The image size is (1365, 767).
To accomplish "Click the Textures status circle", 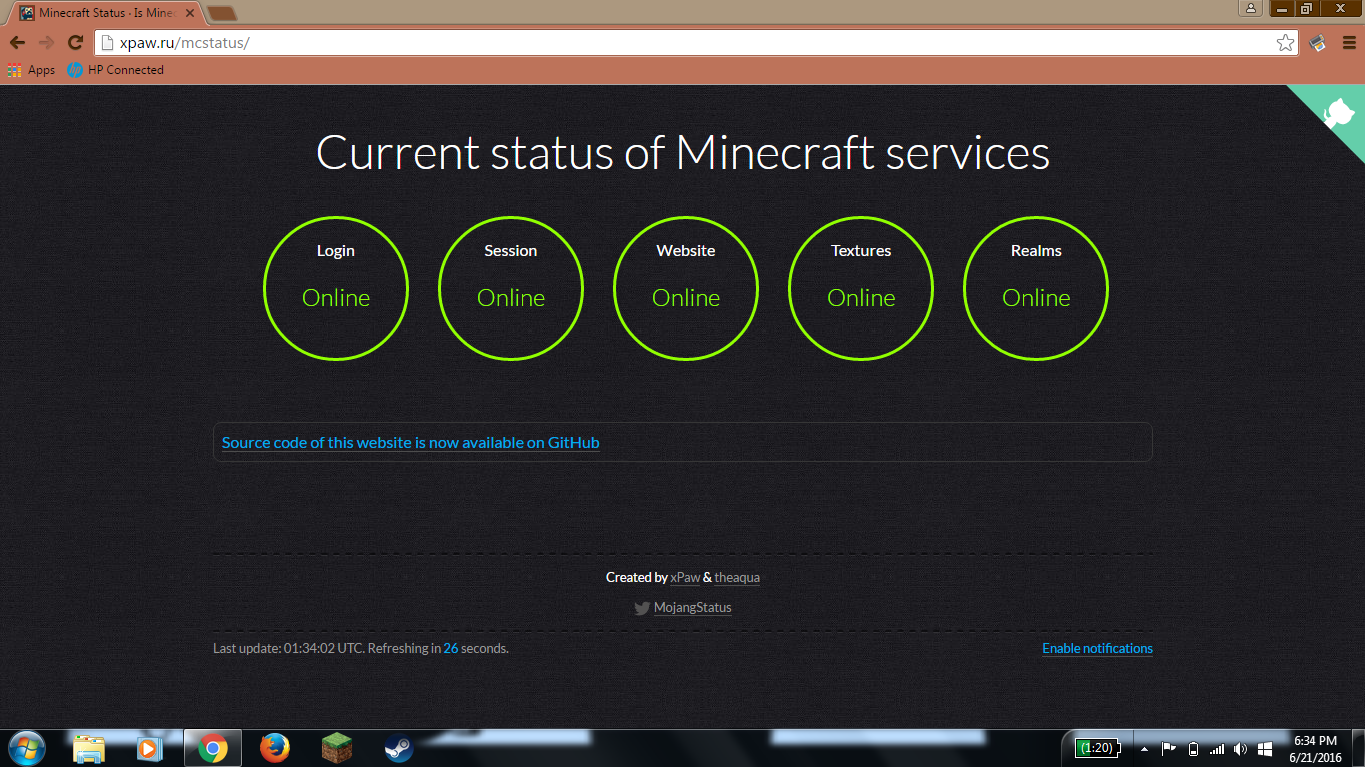I will click(x=861, y=288).
